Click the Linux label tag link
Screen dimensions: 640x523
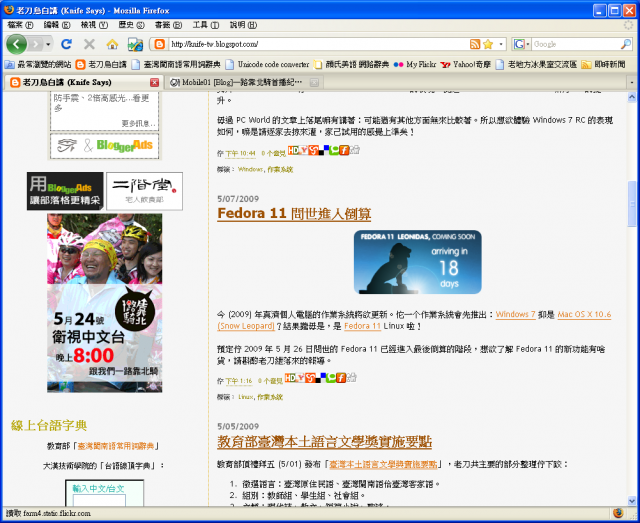[246, 397]
